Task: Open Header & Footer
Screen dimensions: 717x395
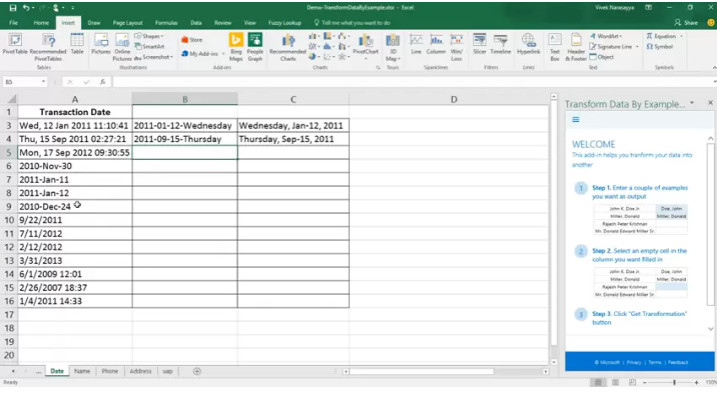Action: click(x=576, y=47)
